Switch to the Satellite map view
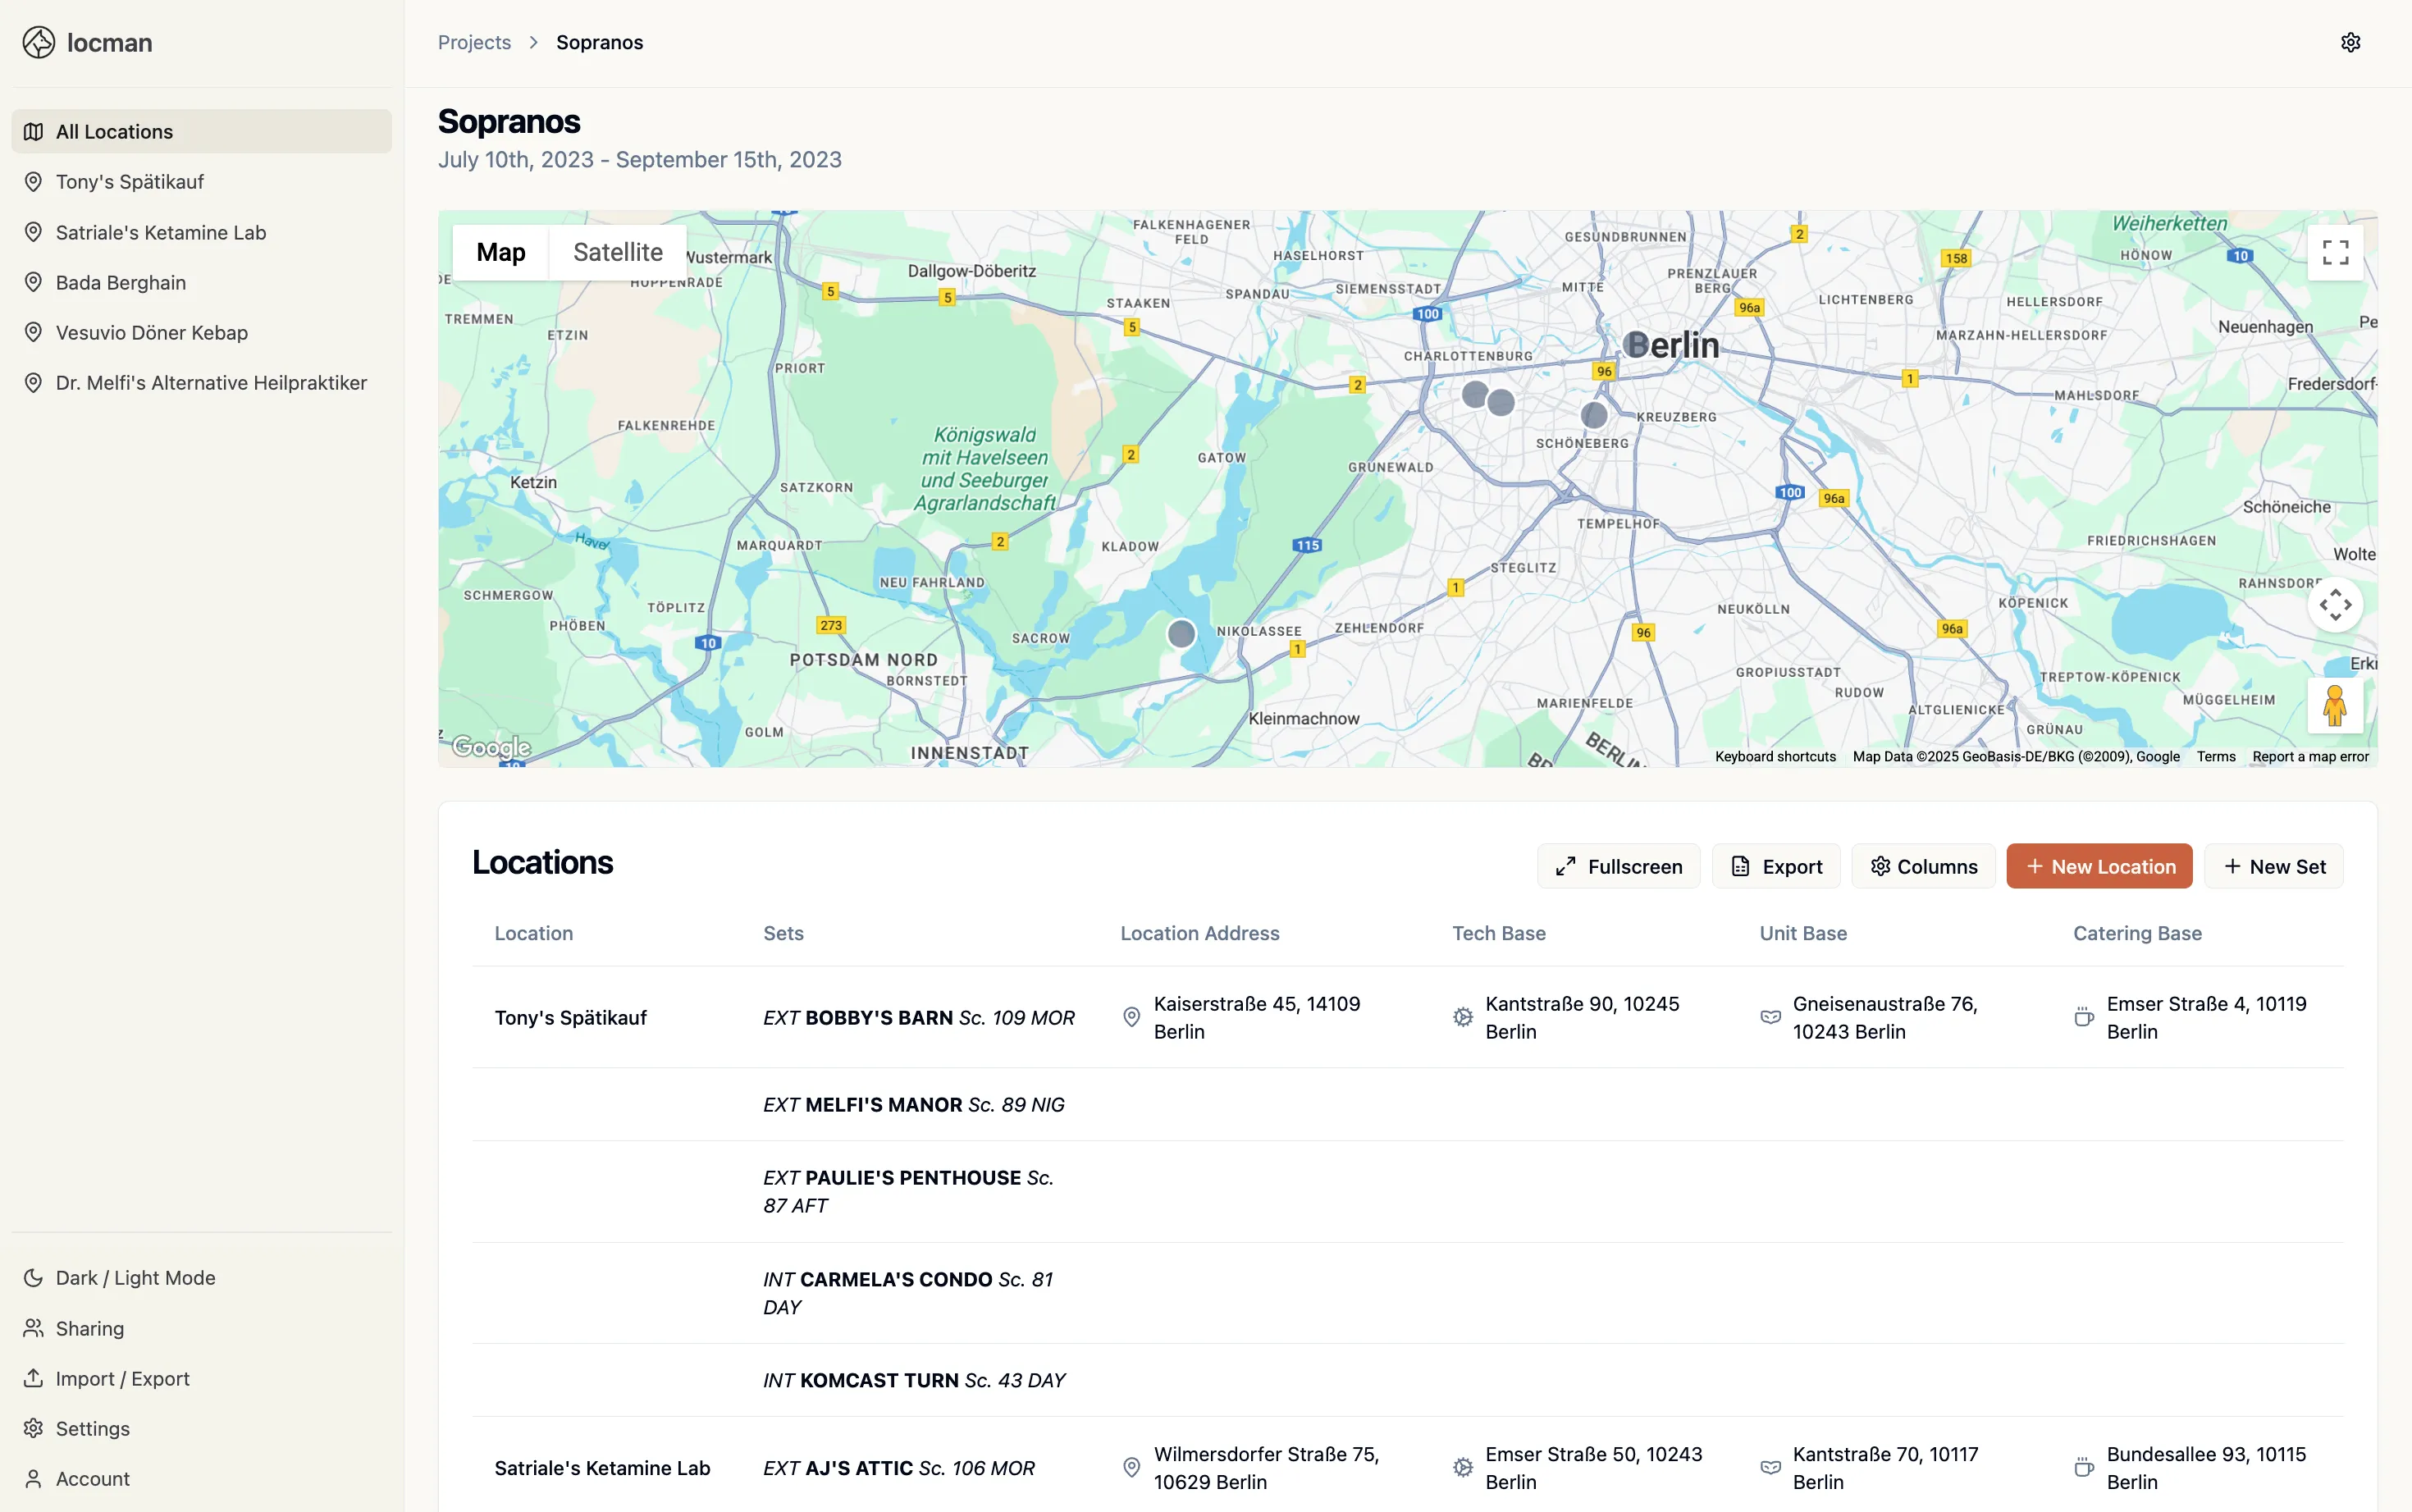This screenshot has width=2412, height=1512. point(618,252)
